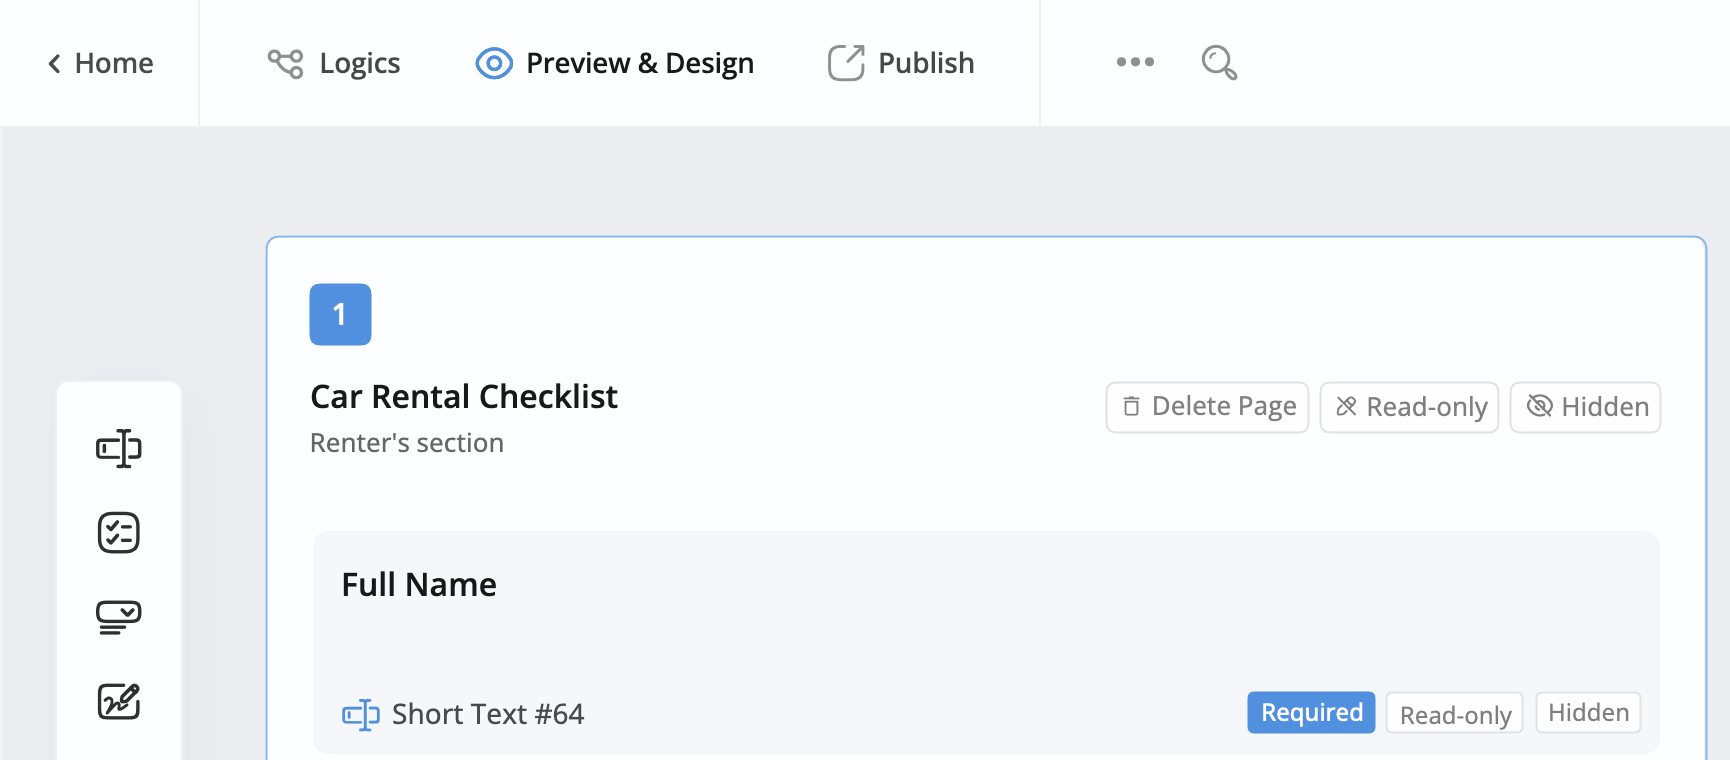Edit the Full Name field label

(x=419, y=585)
